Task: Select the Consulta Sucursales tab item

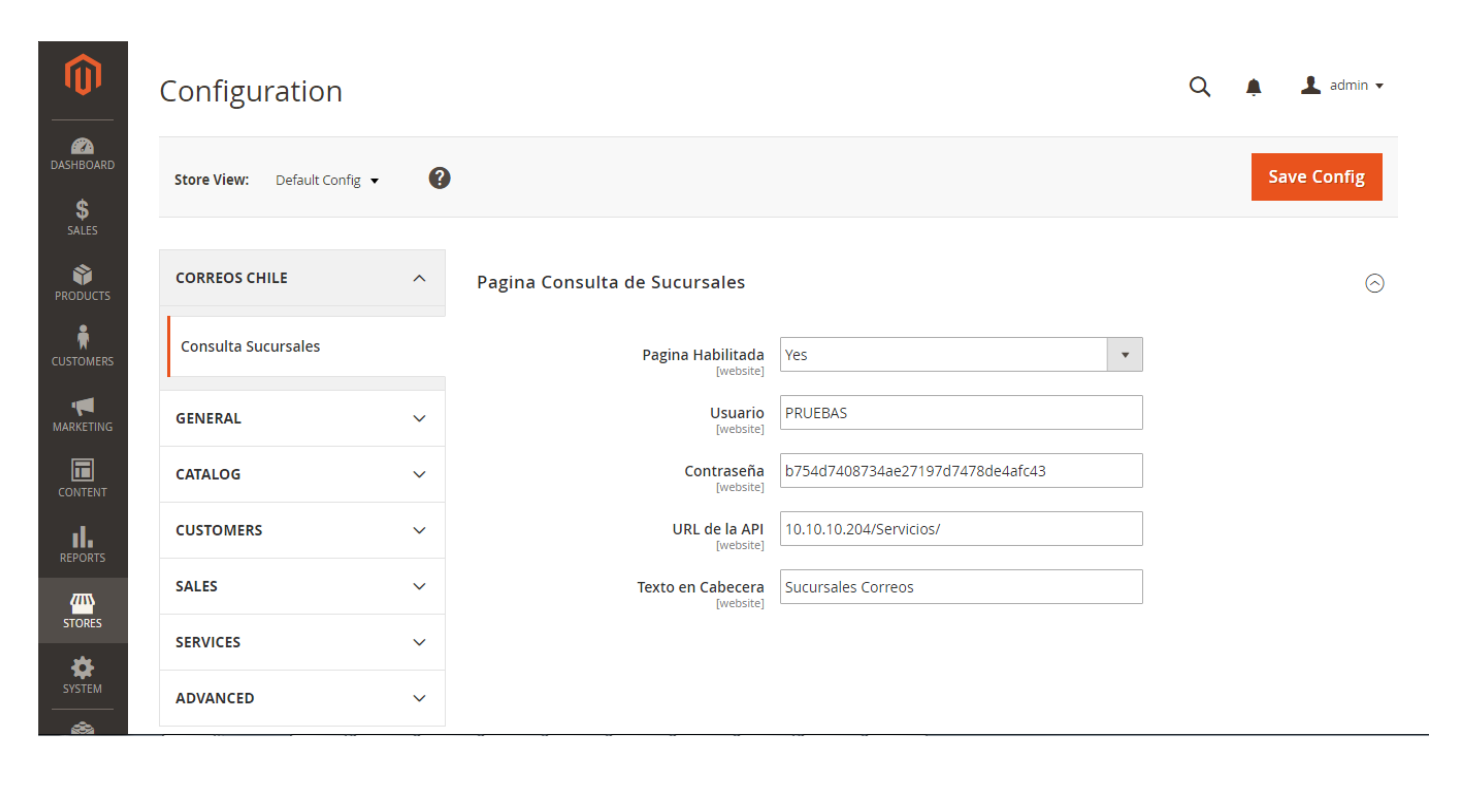Action: (306, 346)
